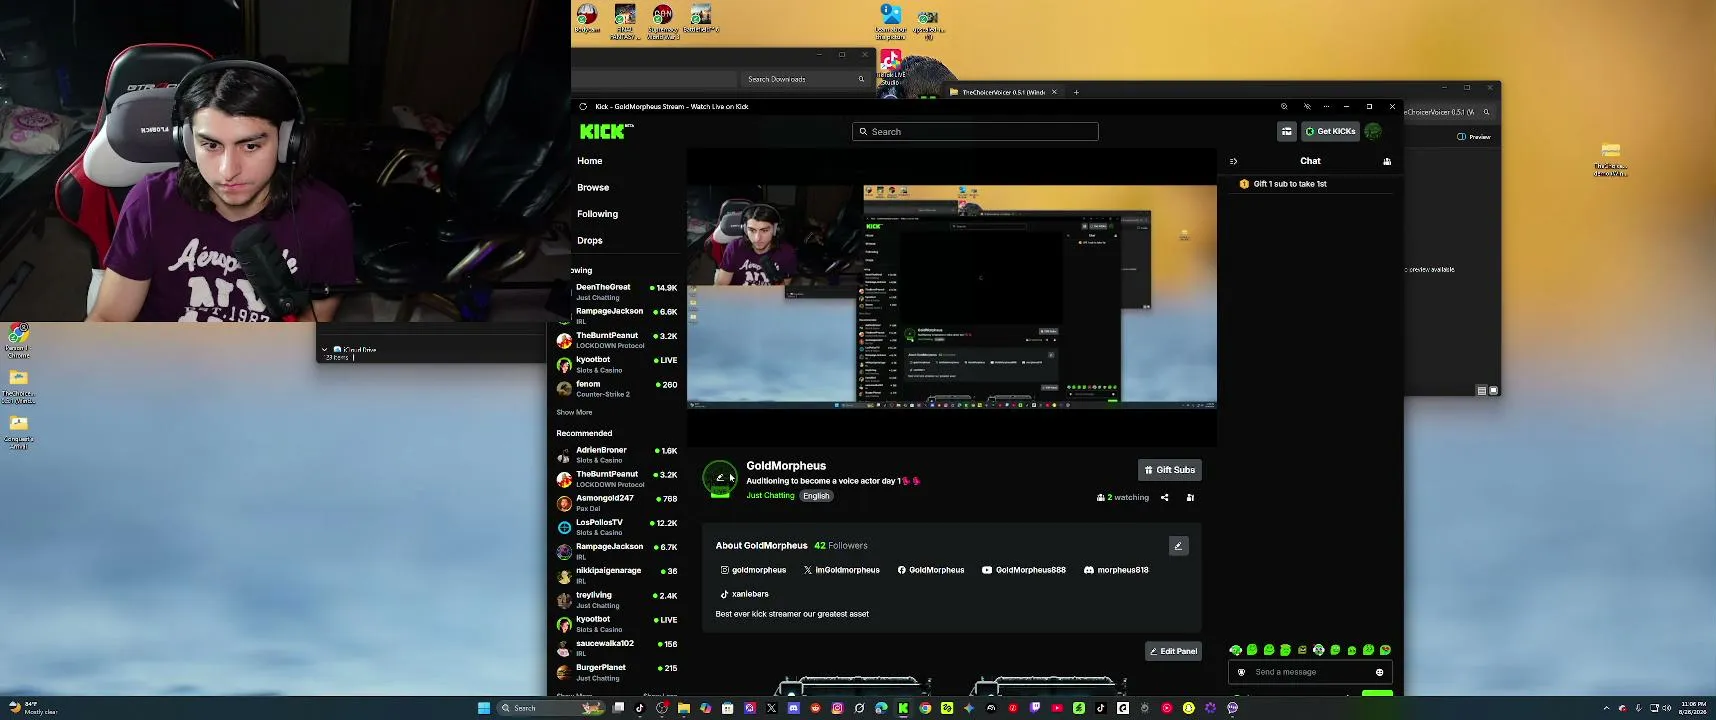The image size is (1716, 720).
Task: Open the emoji picker in the message box
Action: (1379, 672)
